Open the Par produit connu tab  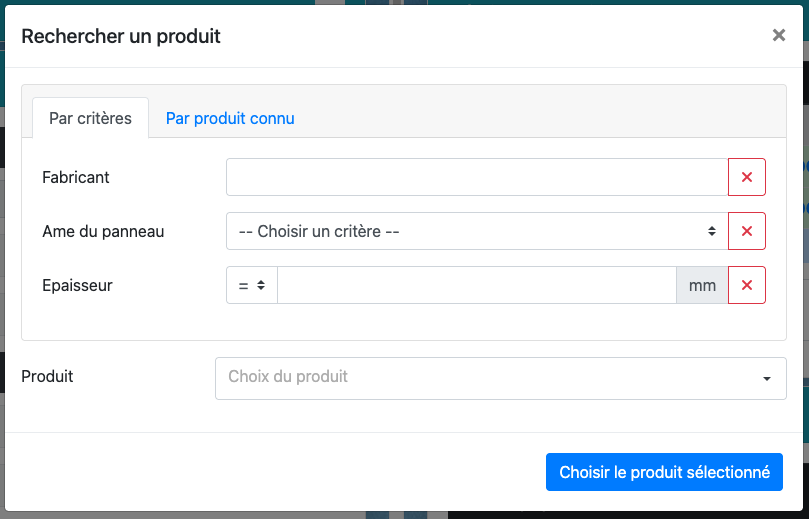[x=230, y=118]
